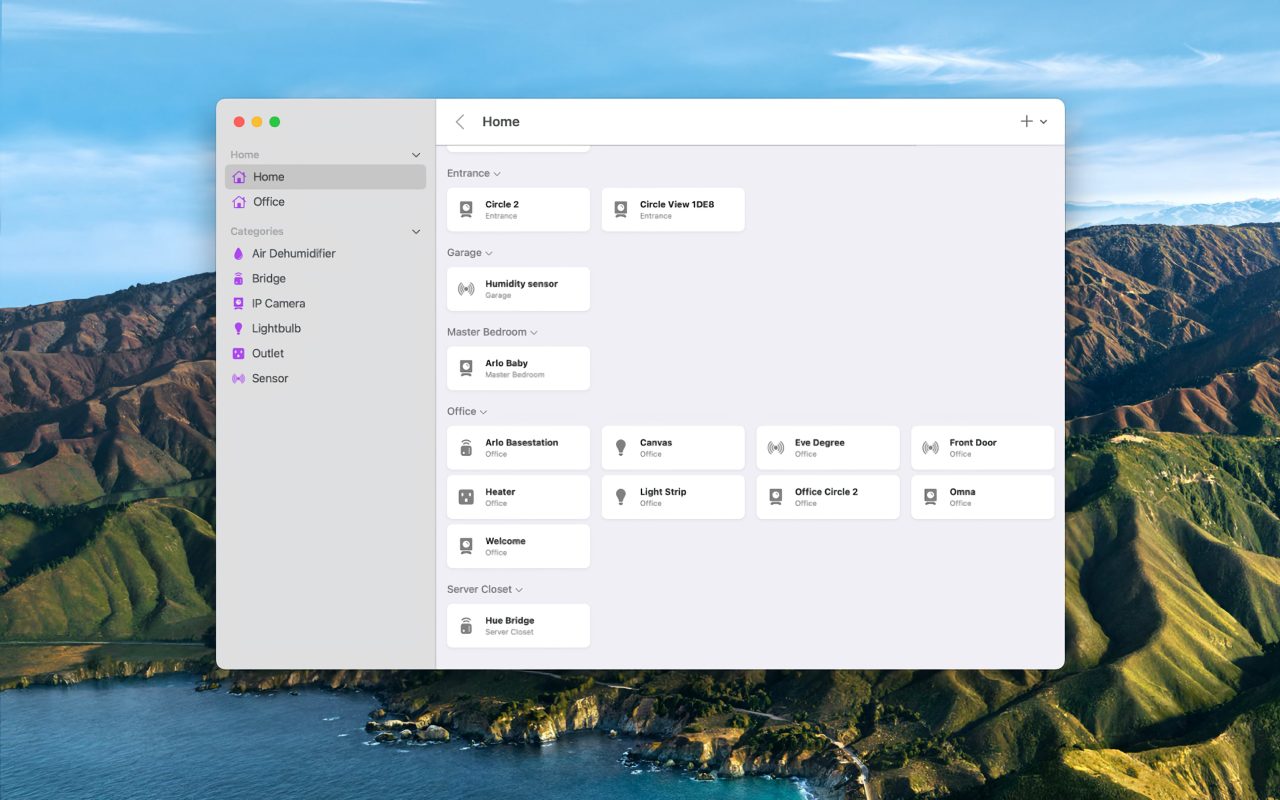This screenshot has width=1280, height=800.
Task: Click the lightbulb icon on the Canvas tile
Action: point(619,447)
